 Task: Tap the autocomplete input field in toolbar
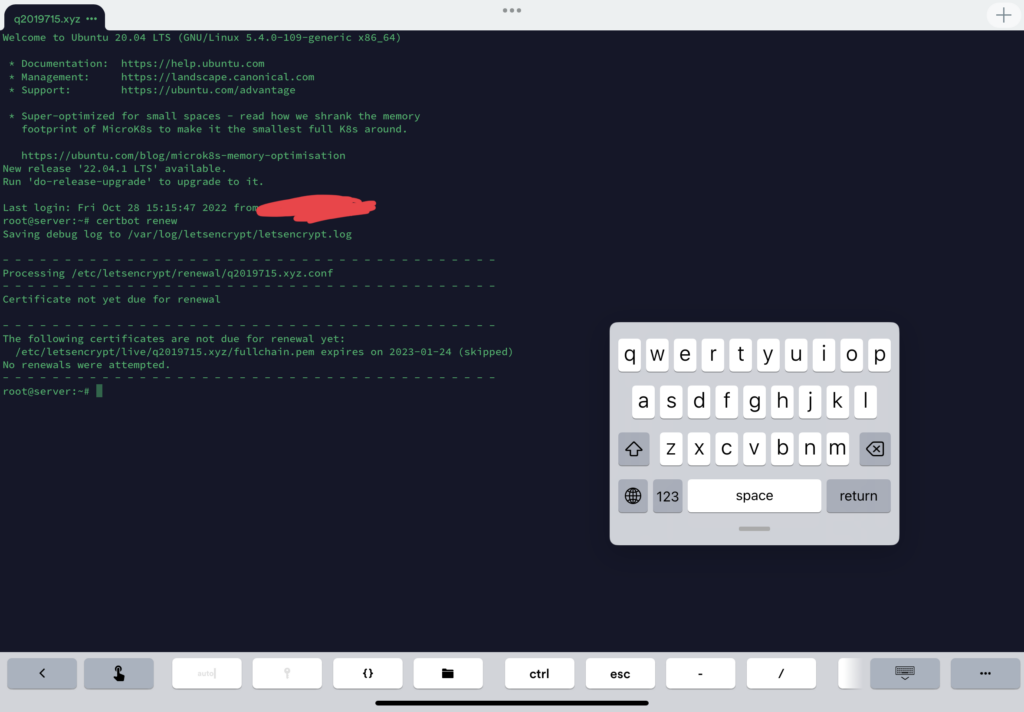click(207, 673)
